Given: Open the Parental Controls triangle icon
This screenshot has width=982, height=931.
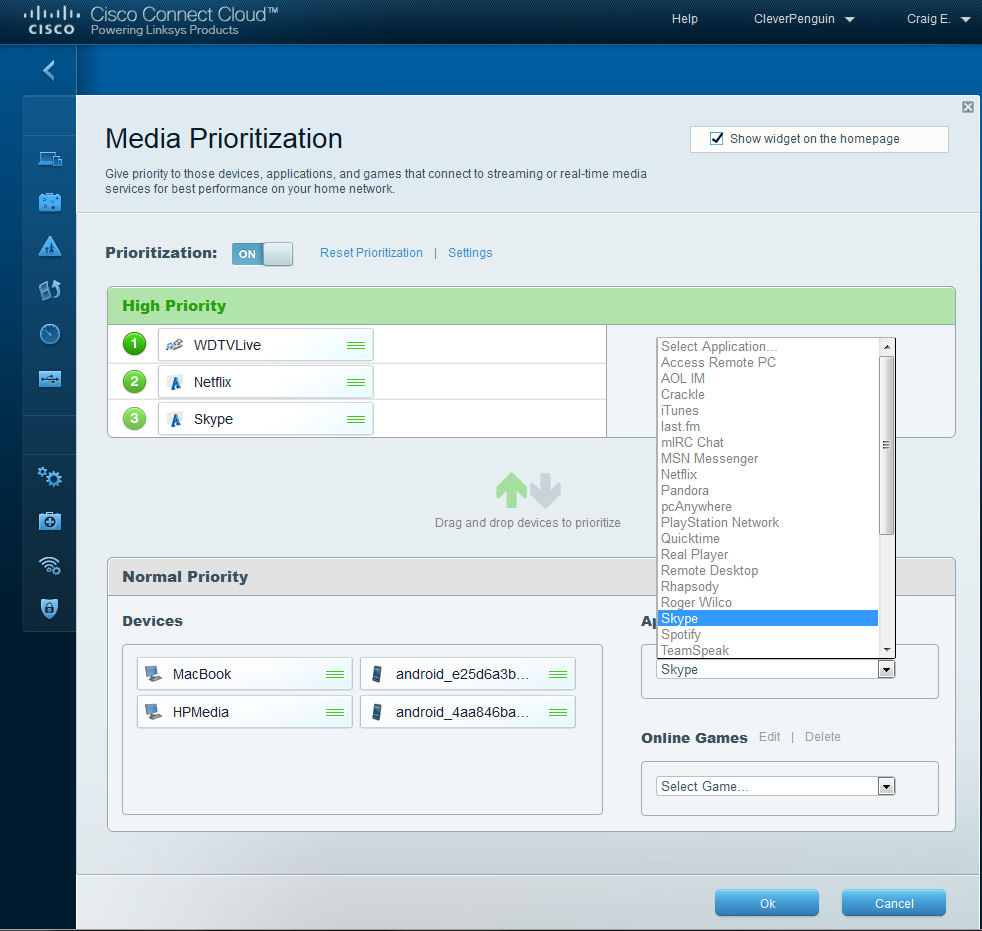Looking at the screenshot, I should pyautogui.click(x=49, y=246).
